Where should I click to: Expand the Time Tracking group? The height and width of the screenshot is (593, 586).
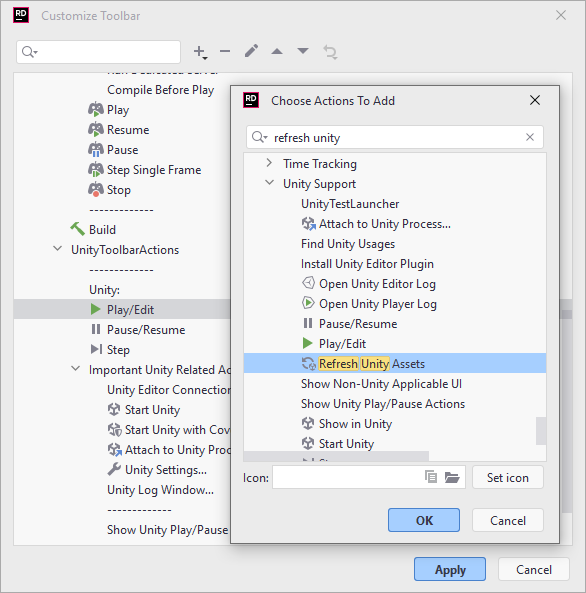click(269, 163)
